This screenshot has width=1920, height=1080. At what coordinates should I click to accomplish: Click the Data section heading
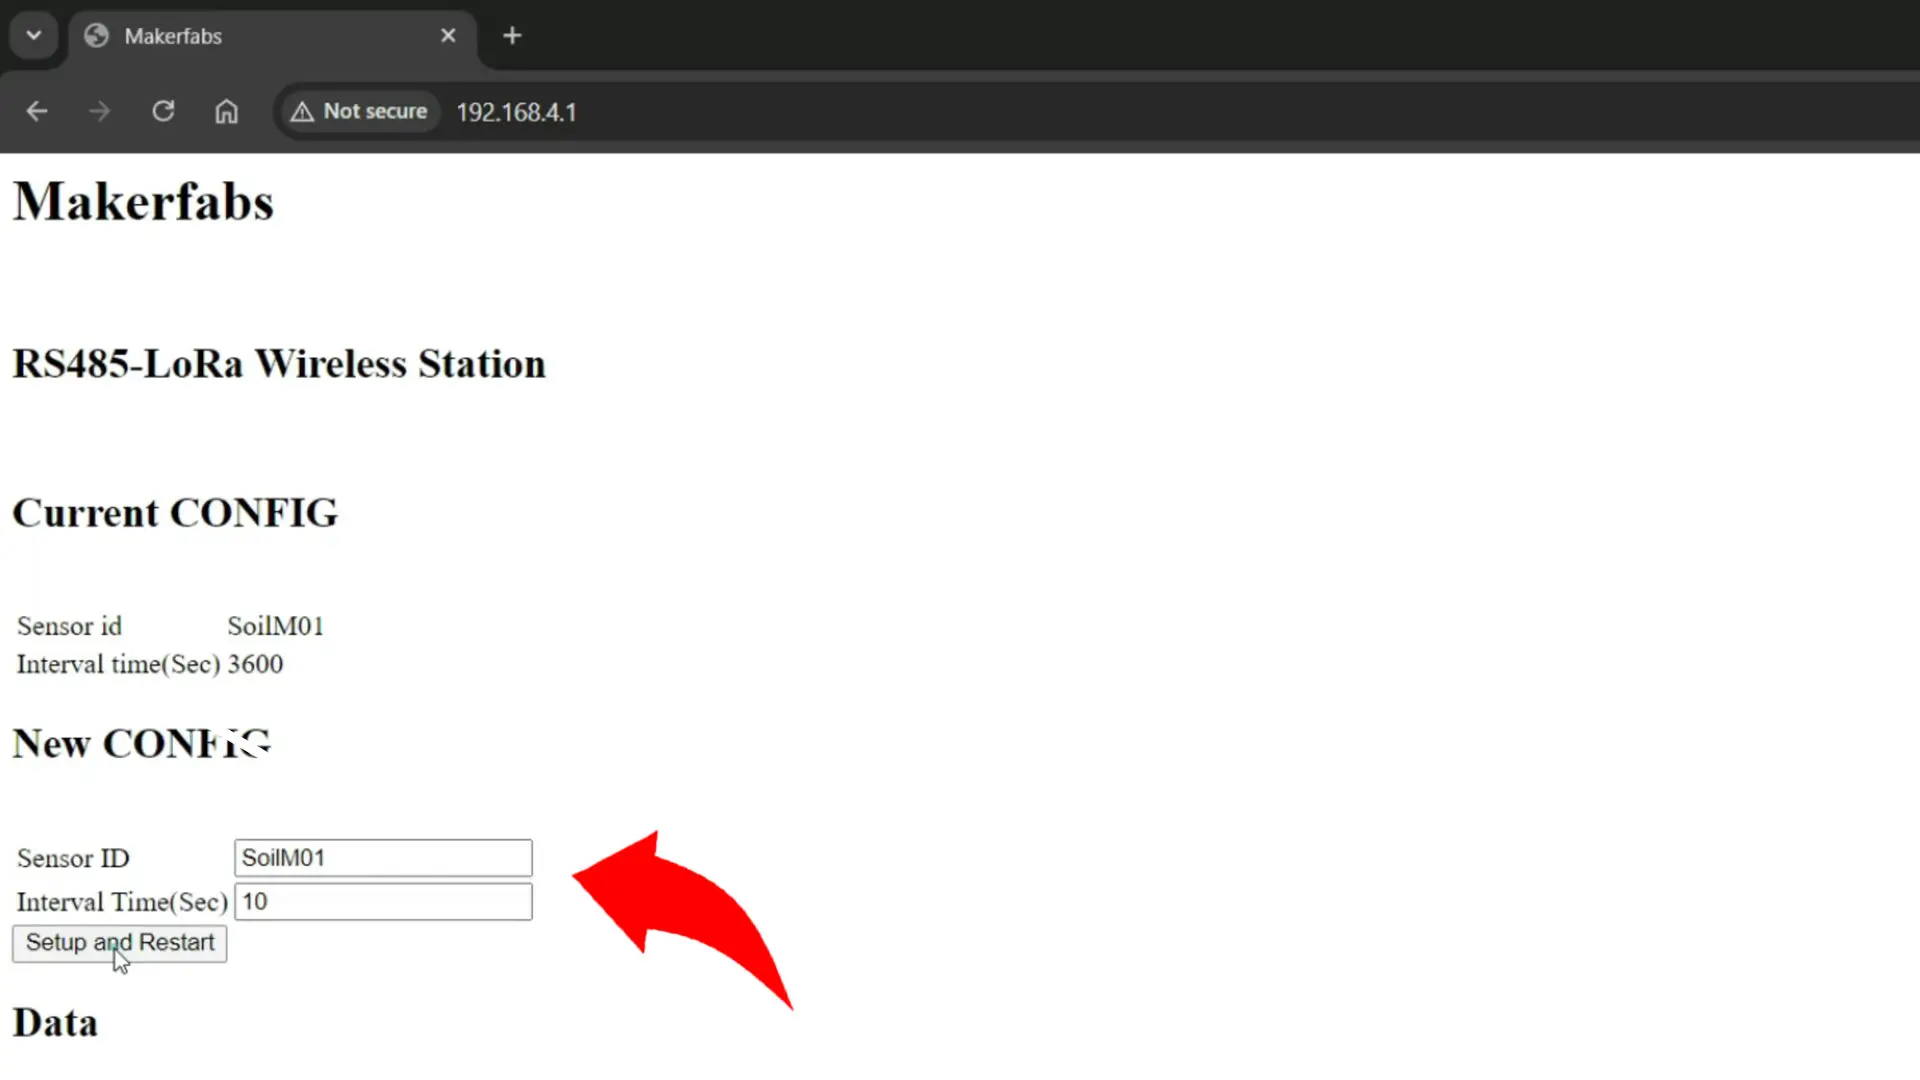tap(55, 1023)
